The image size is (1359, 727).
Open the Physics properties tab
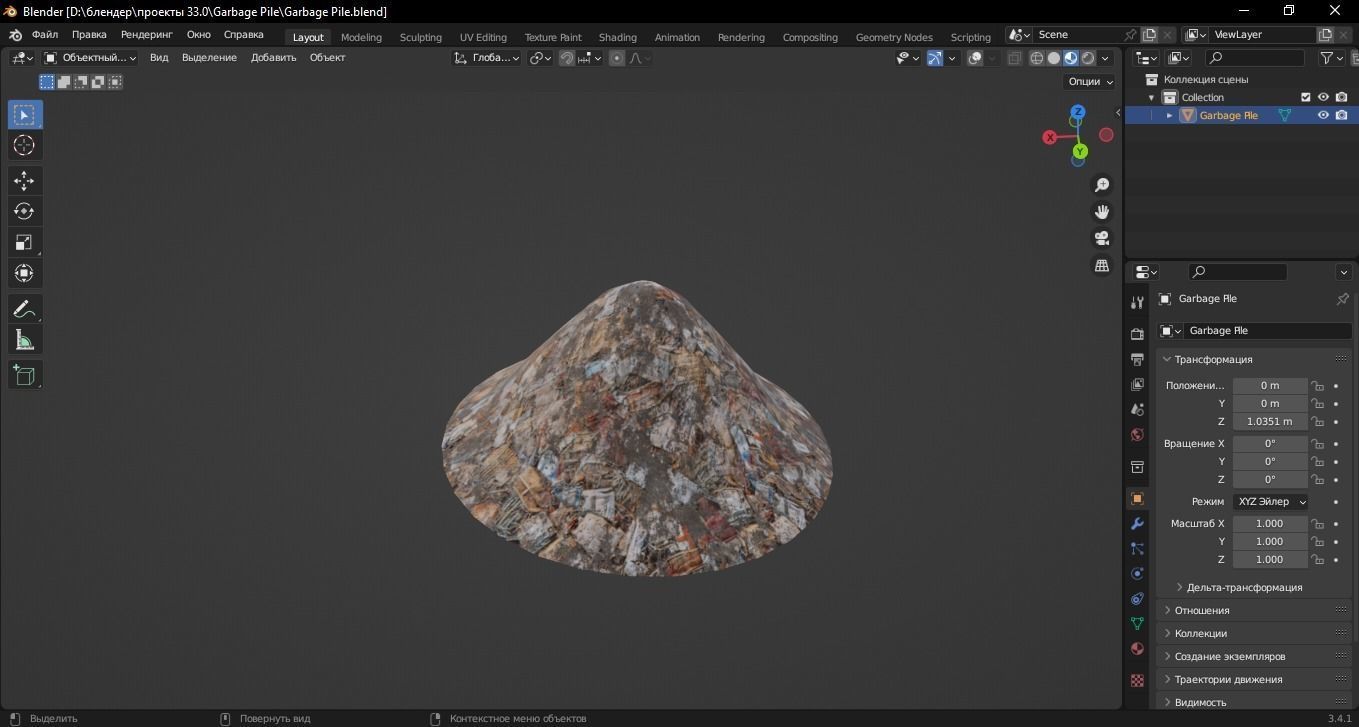[x=1137, y=573]
